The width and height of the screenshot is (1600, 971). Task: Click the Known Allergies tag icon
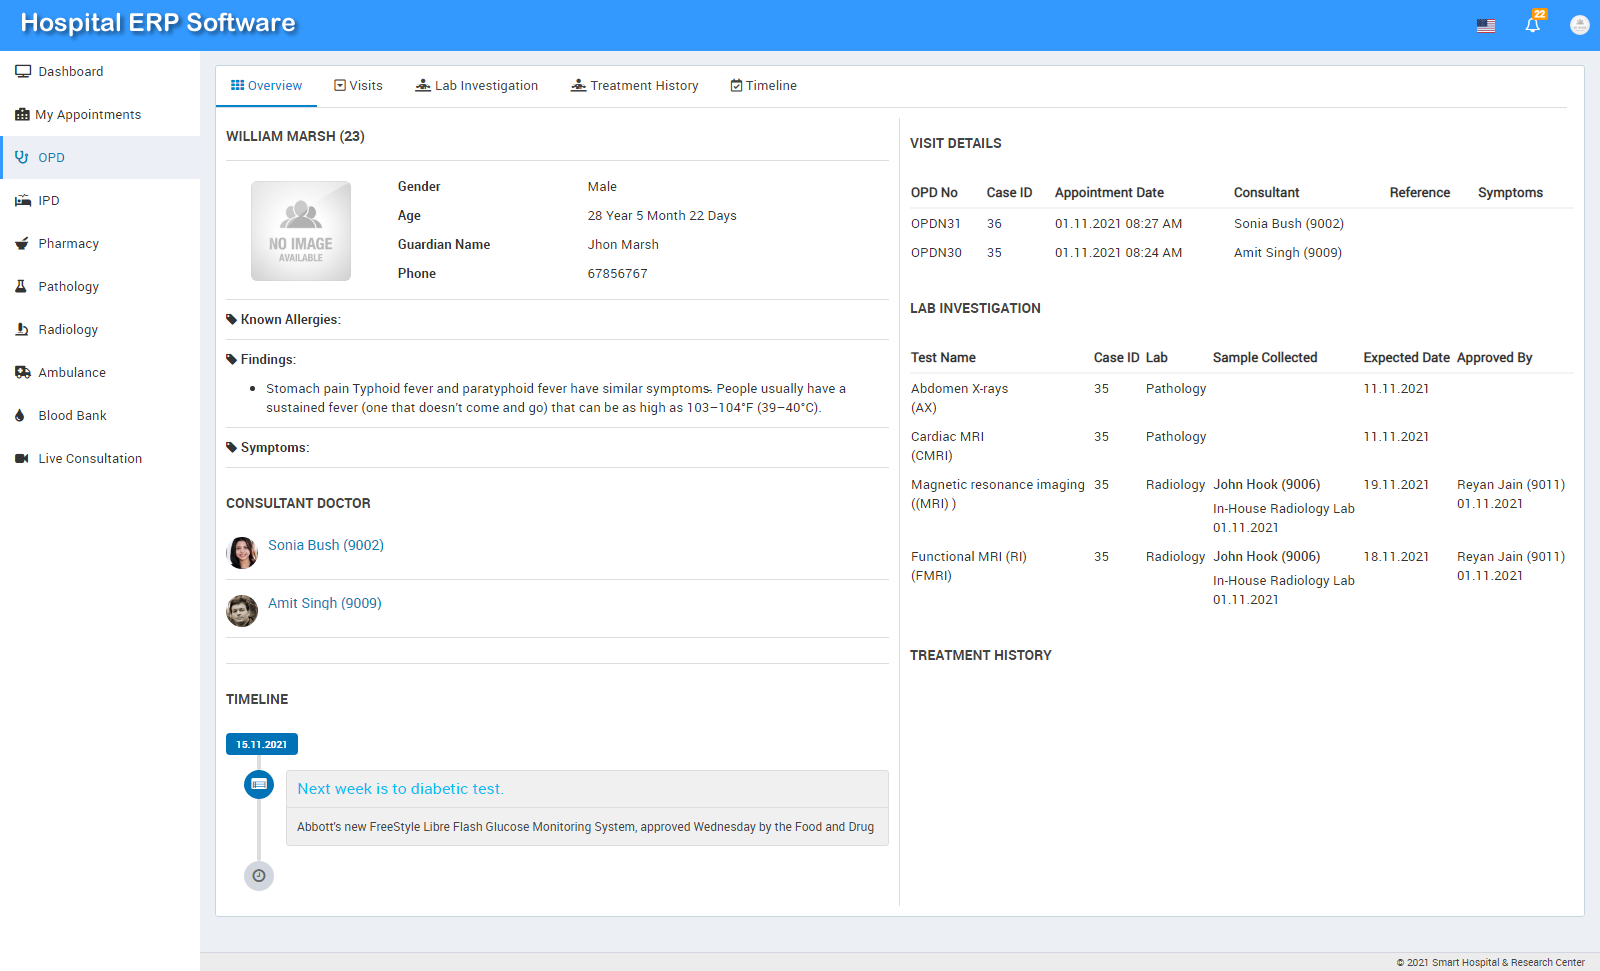tap(232, 320)
